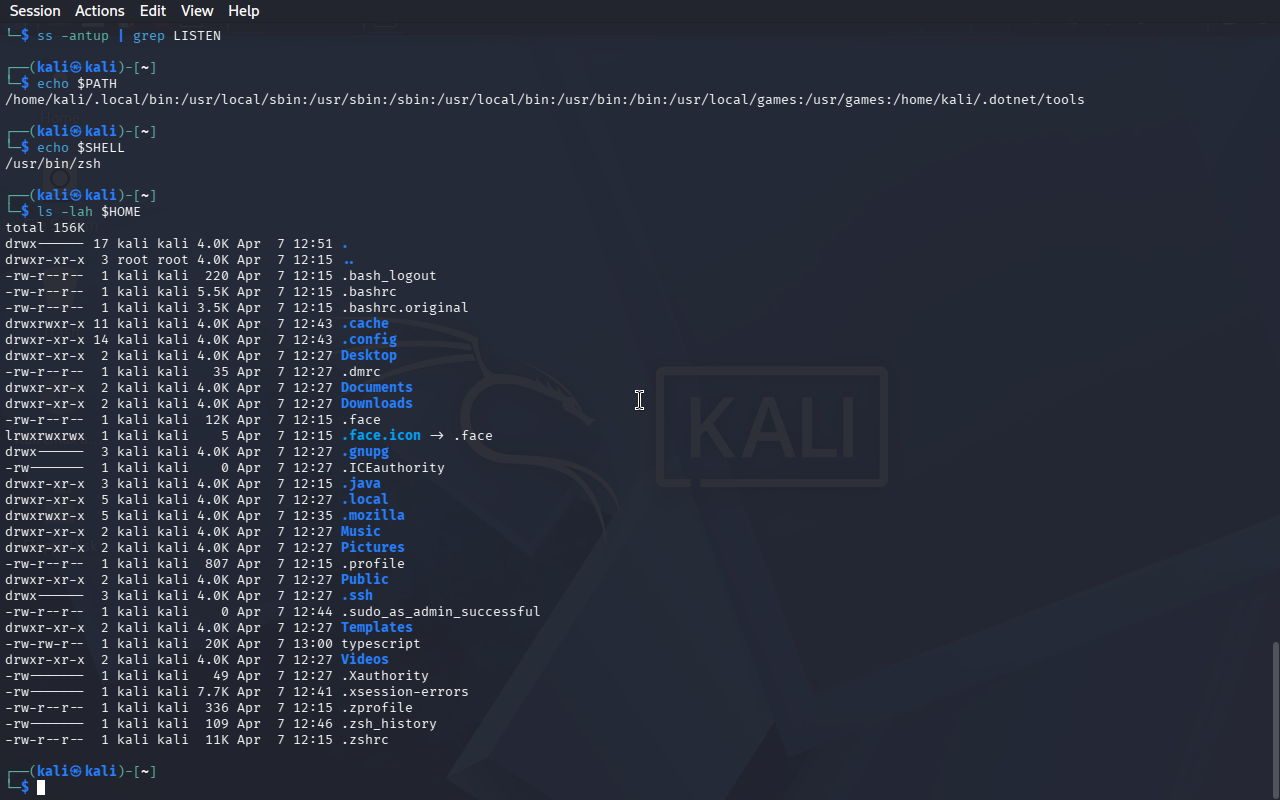
Task: Click the blinking cursor at the last prompt
Action: (41, 788)
